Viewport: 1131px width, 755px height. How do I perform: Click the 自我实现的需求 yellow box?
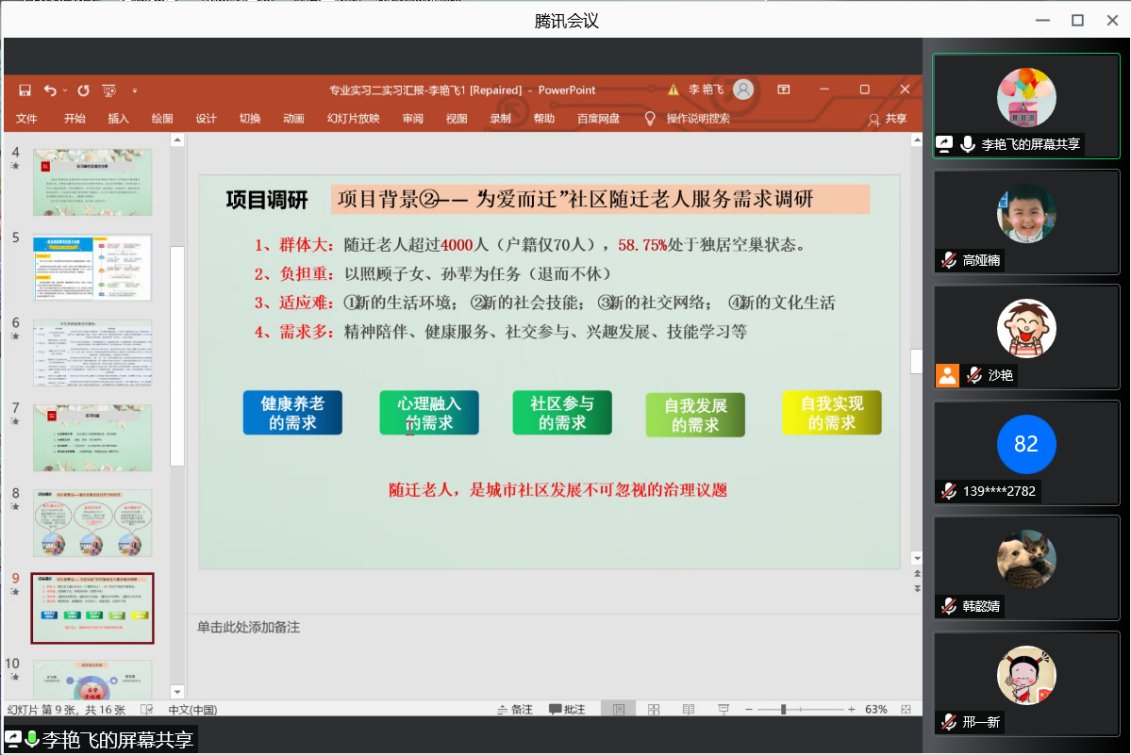(832, 412)
